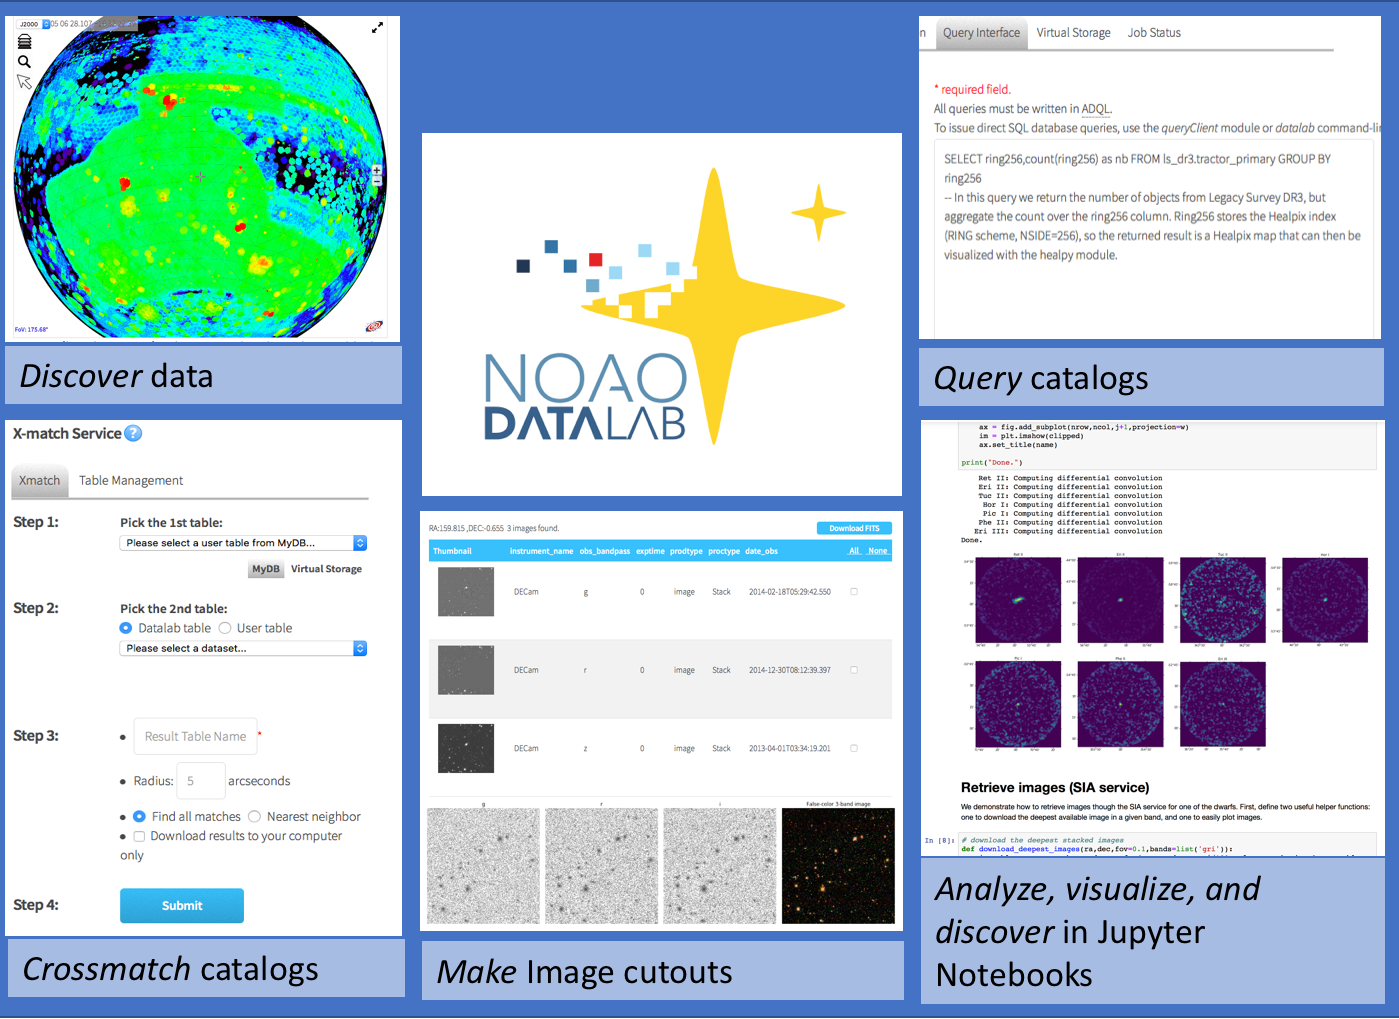Click into the Result Table Name field
1399x1019 pixels.
pyautogui.click(x=195, y=737)
